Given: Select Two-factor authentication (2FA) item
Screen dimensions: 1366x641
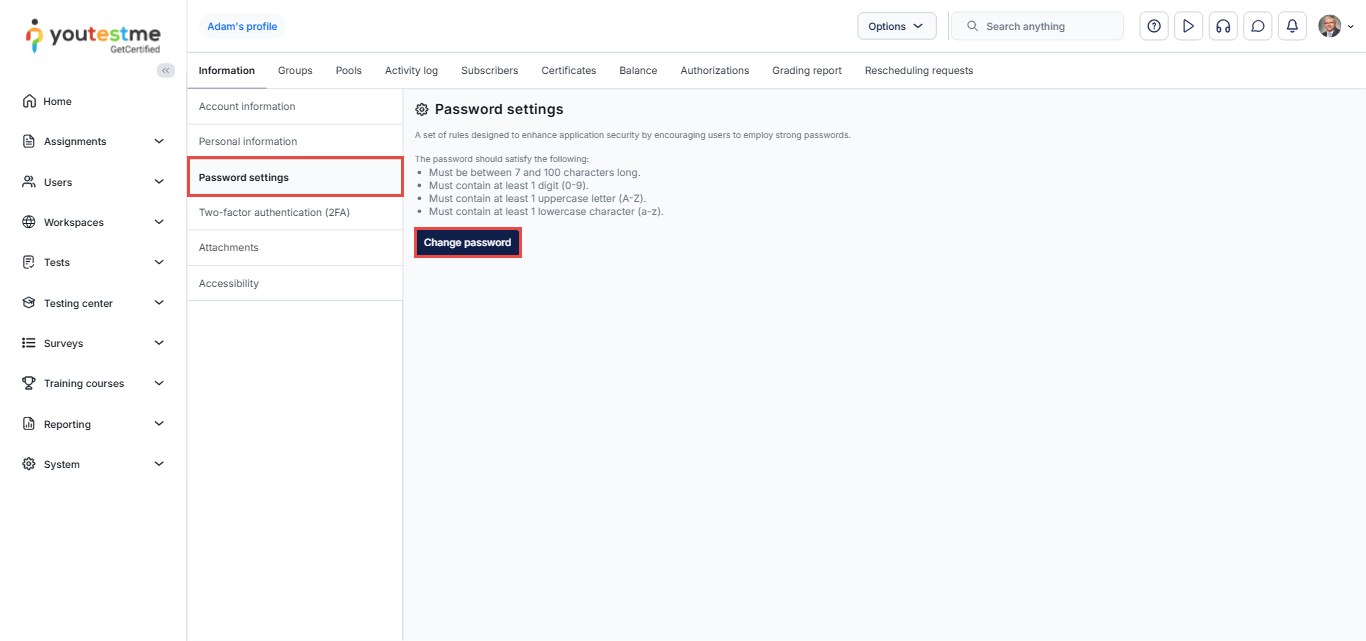Looking at the screenshot, I should [274, 212].
